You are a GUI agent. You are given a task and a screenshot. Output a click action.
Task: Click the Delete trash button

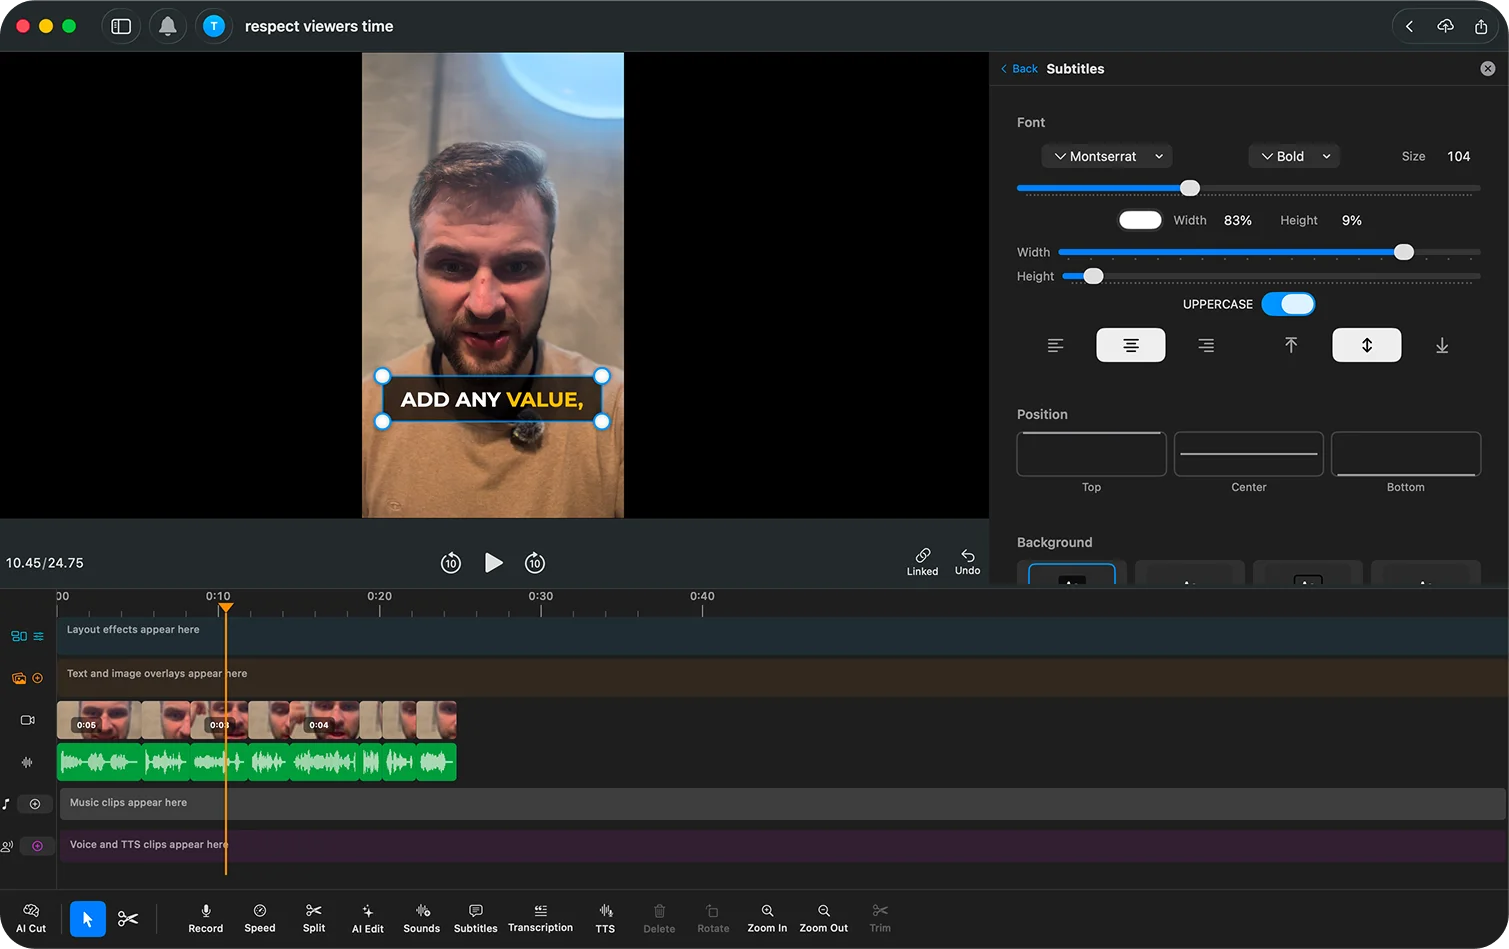click(659, 918)
